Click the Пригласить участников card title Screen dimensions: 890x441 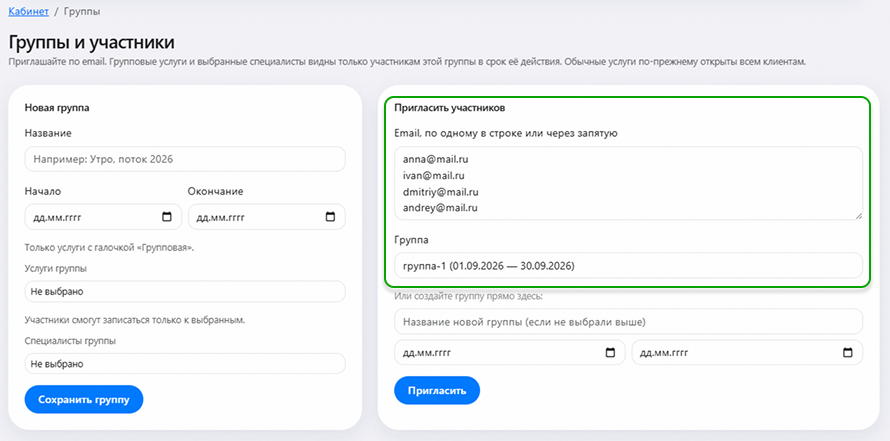[450, 107]
